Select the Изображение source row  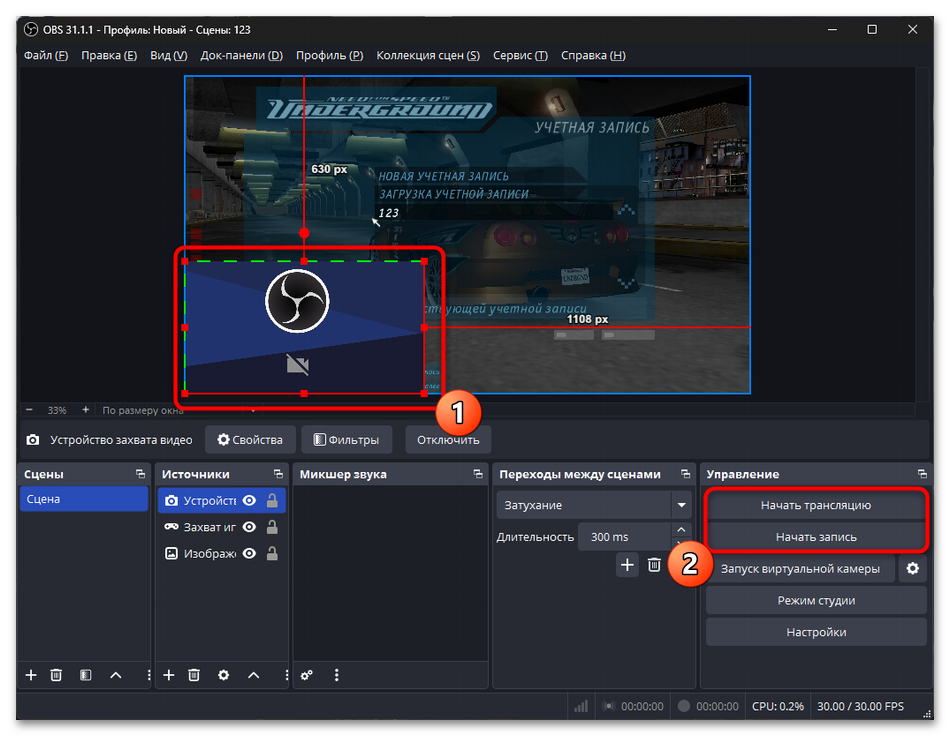[x=222, y=553]
